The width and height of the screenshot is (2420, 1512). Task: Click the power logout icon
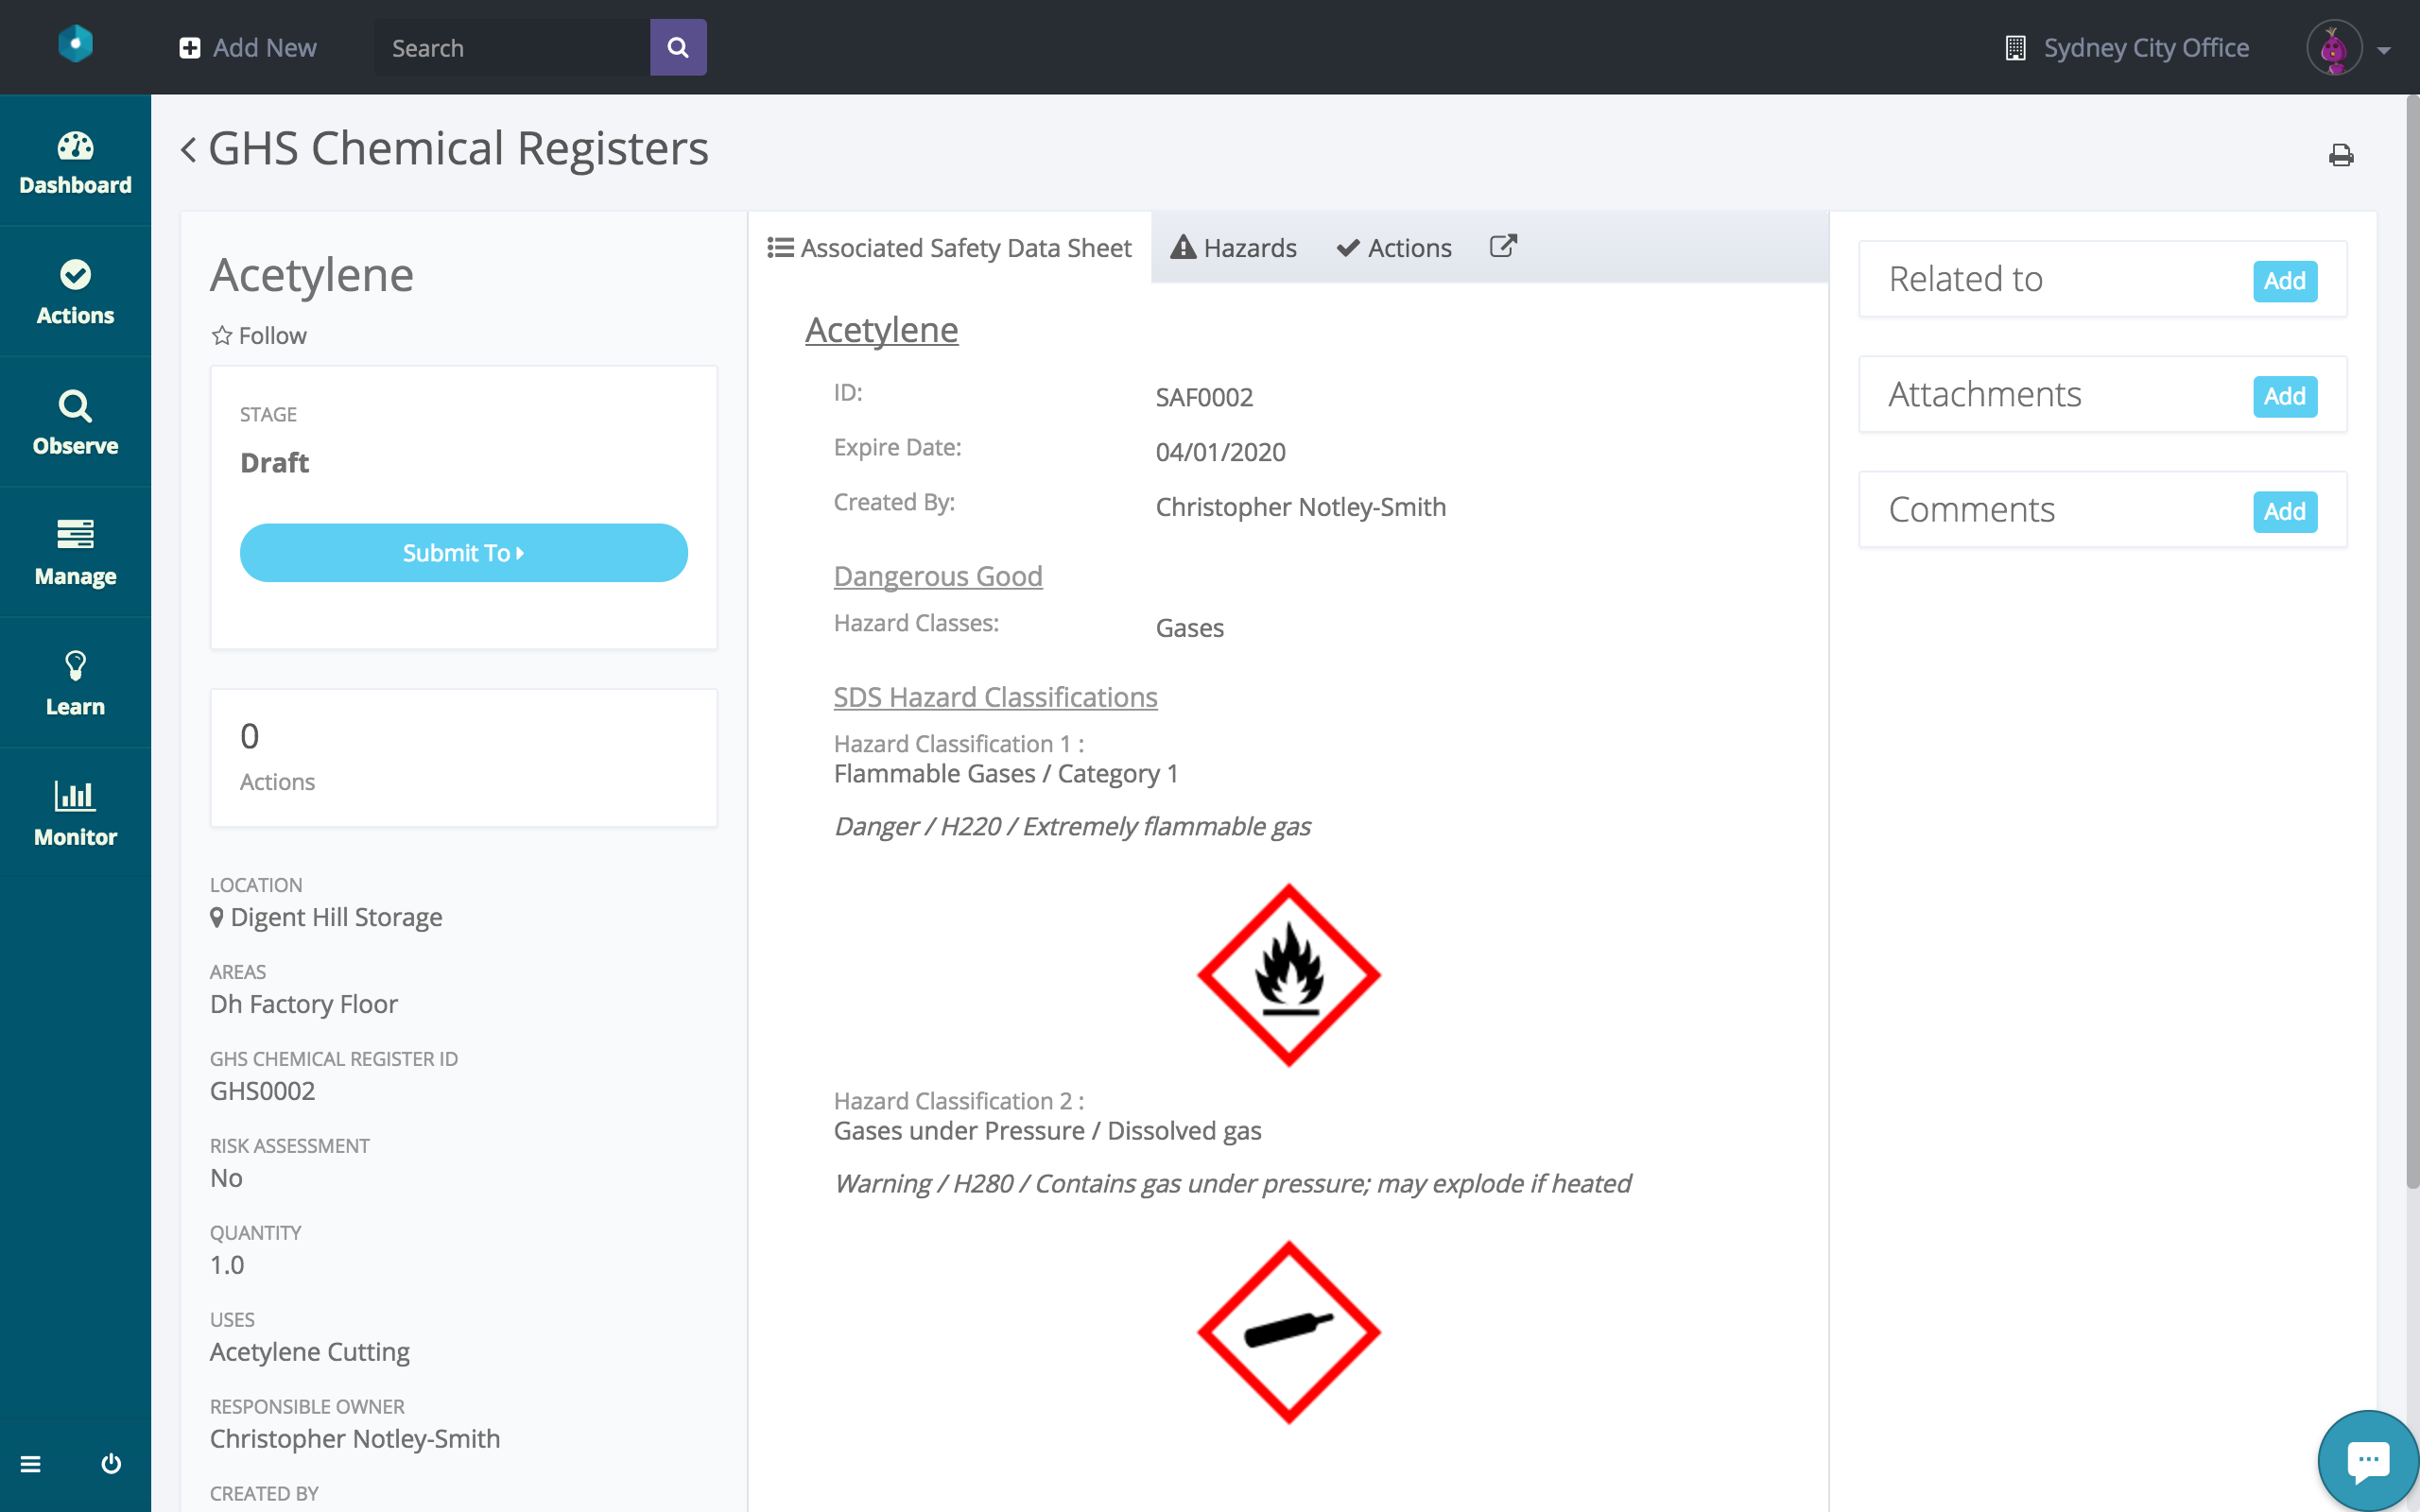[111, 1464]
